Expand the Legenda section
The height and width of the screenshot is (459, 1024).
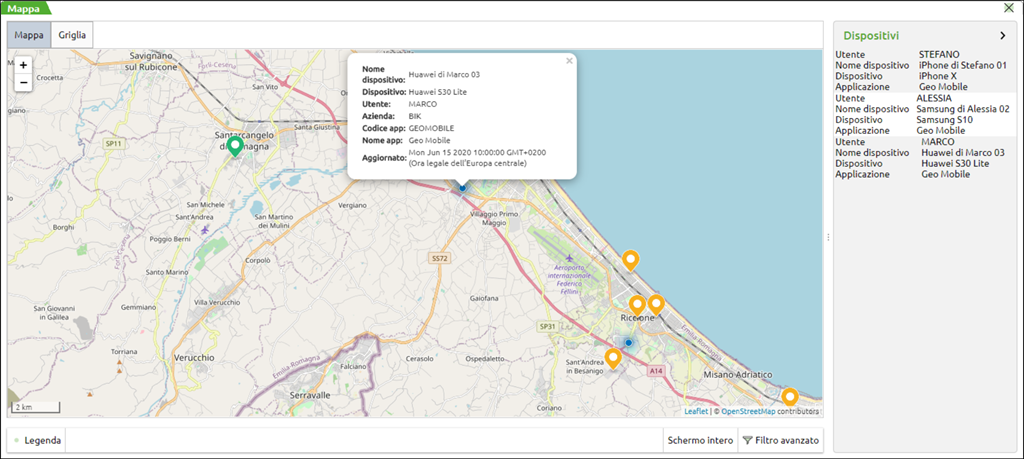pyautogui.click(x=36, y=440)
